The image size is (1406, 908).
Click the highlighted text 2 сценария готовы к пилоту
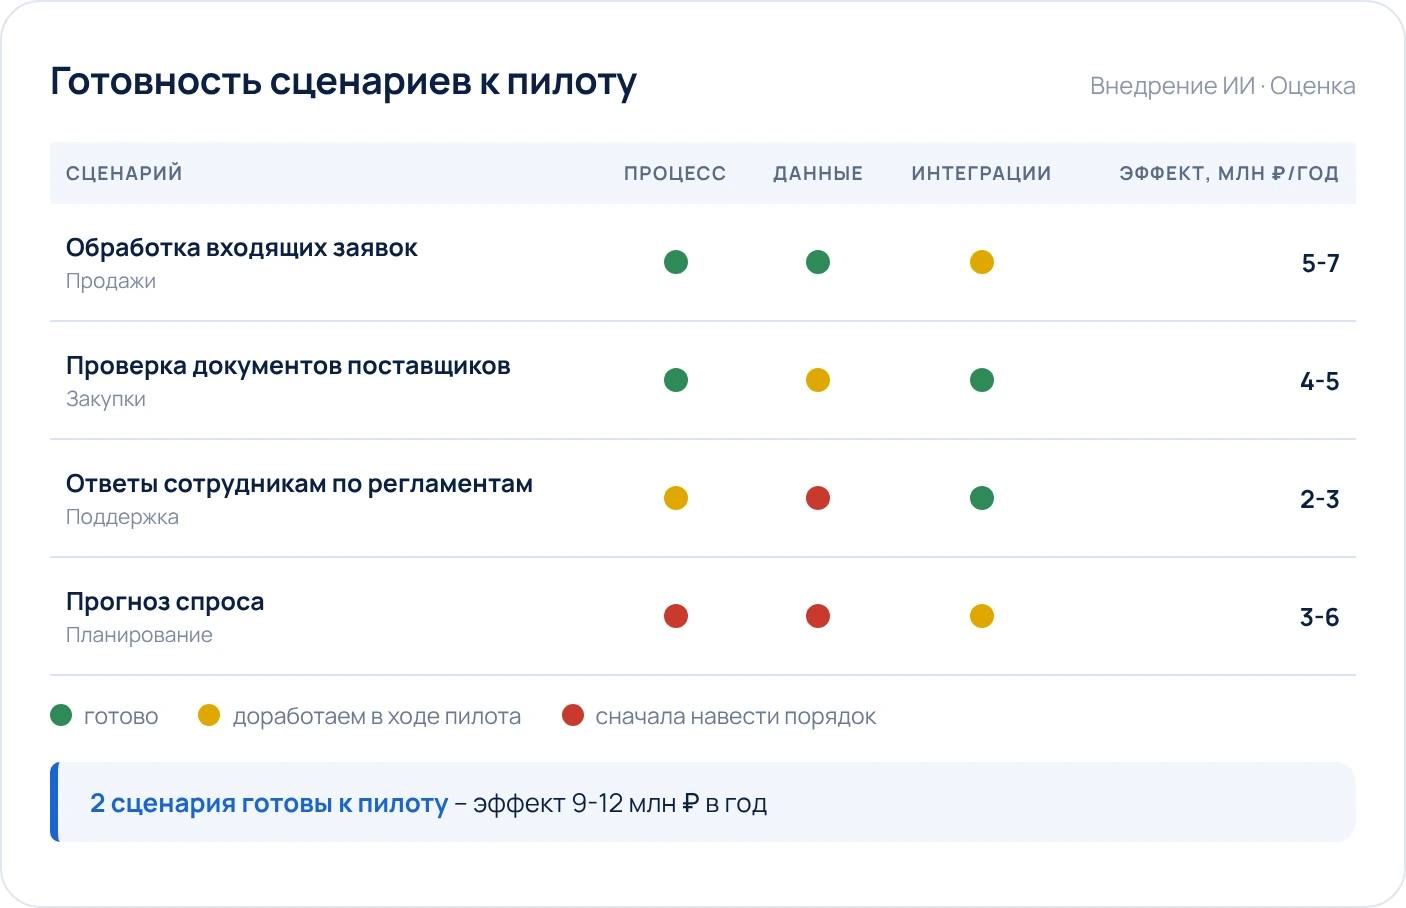269,803
